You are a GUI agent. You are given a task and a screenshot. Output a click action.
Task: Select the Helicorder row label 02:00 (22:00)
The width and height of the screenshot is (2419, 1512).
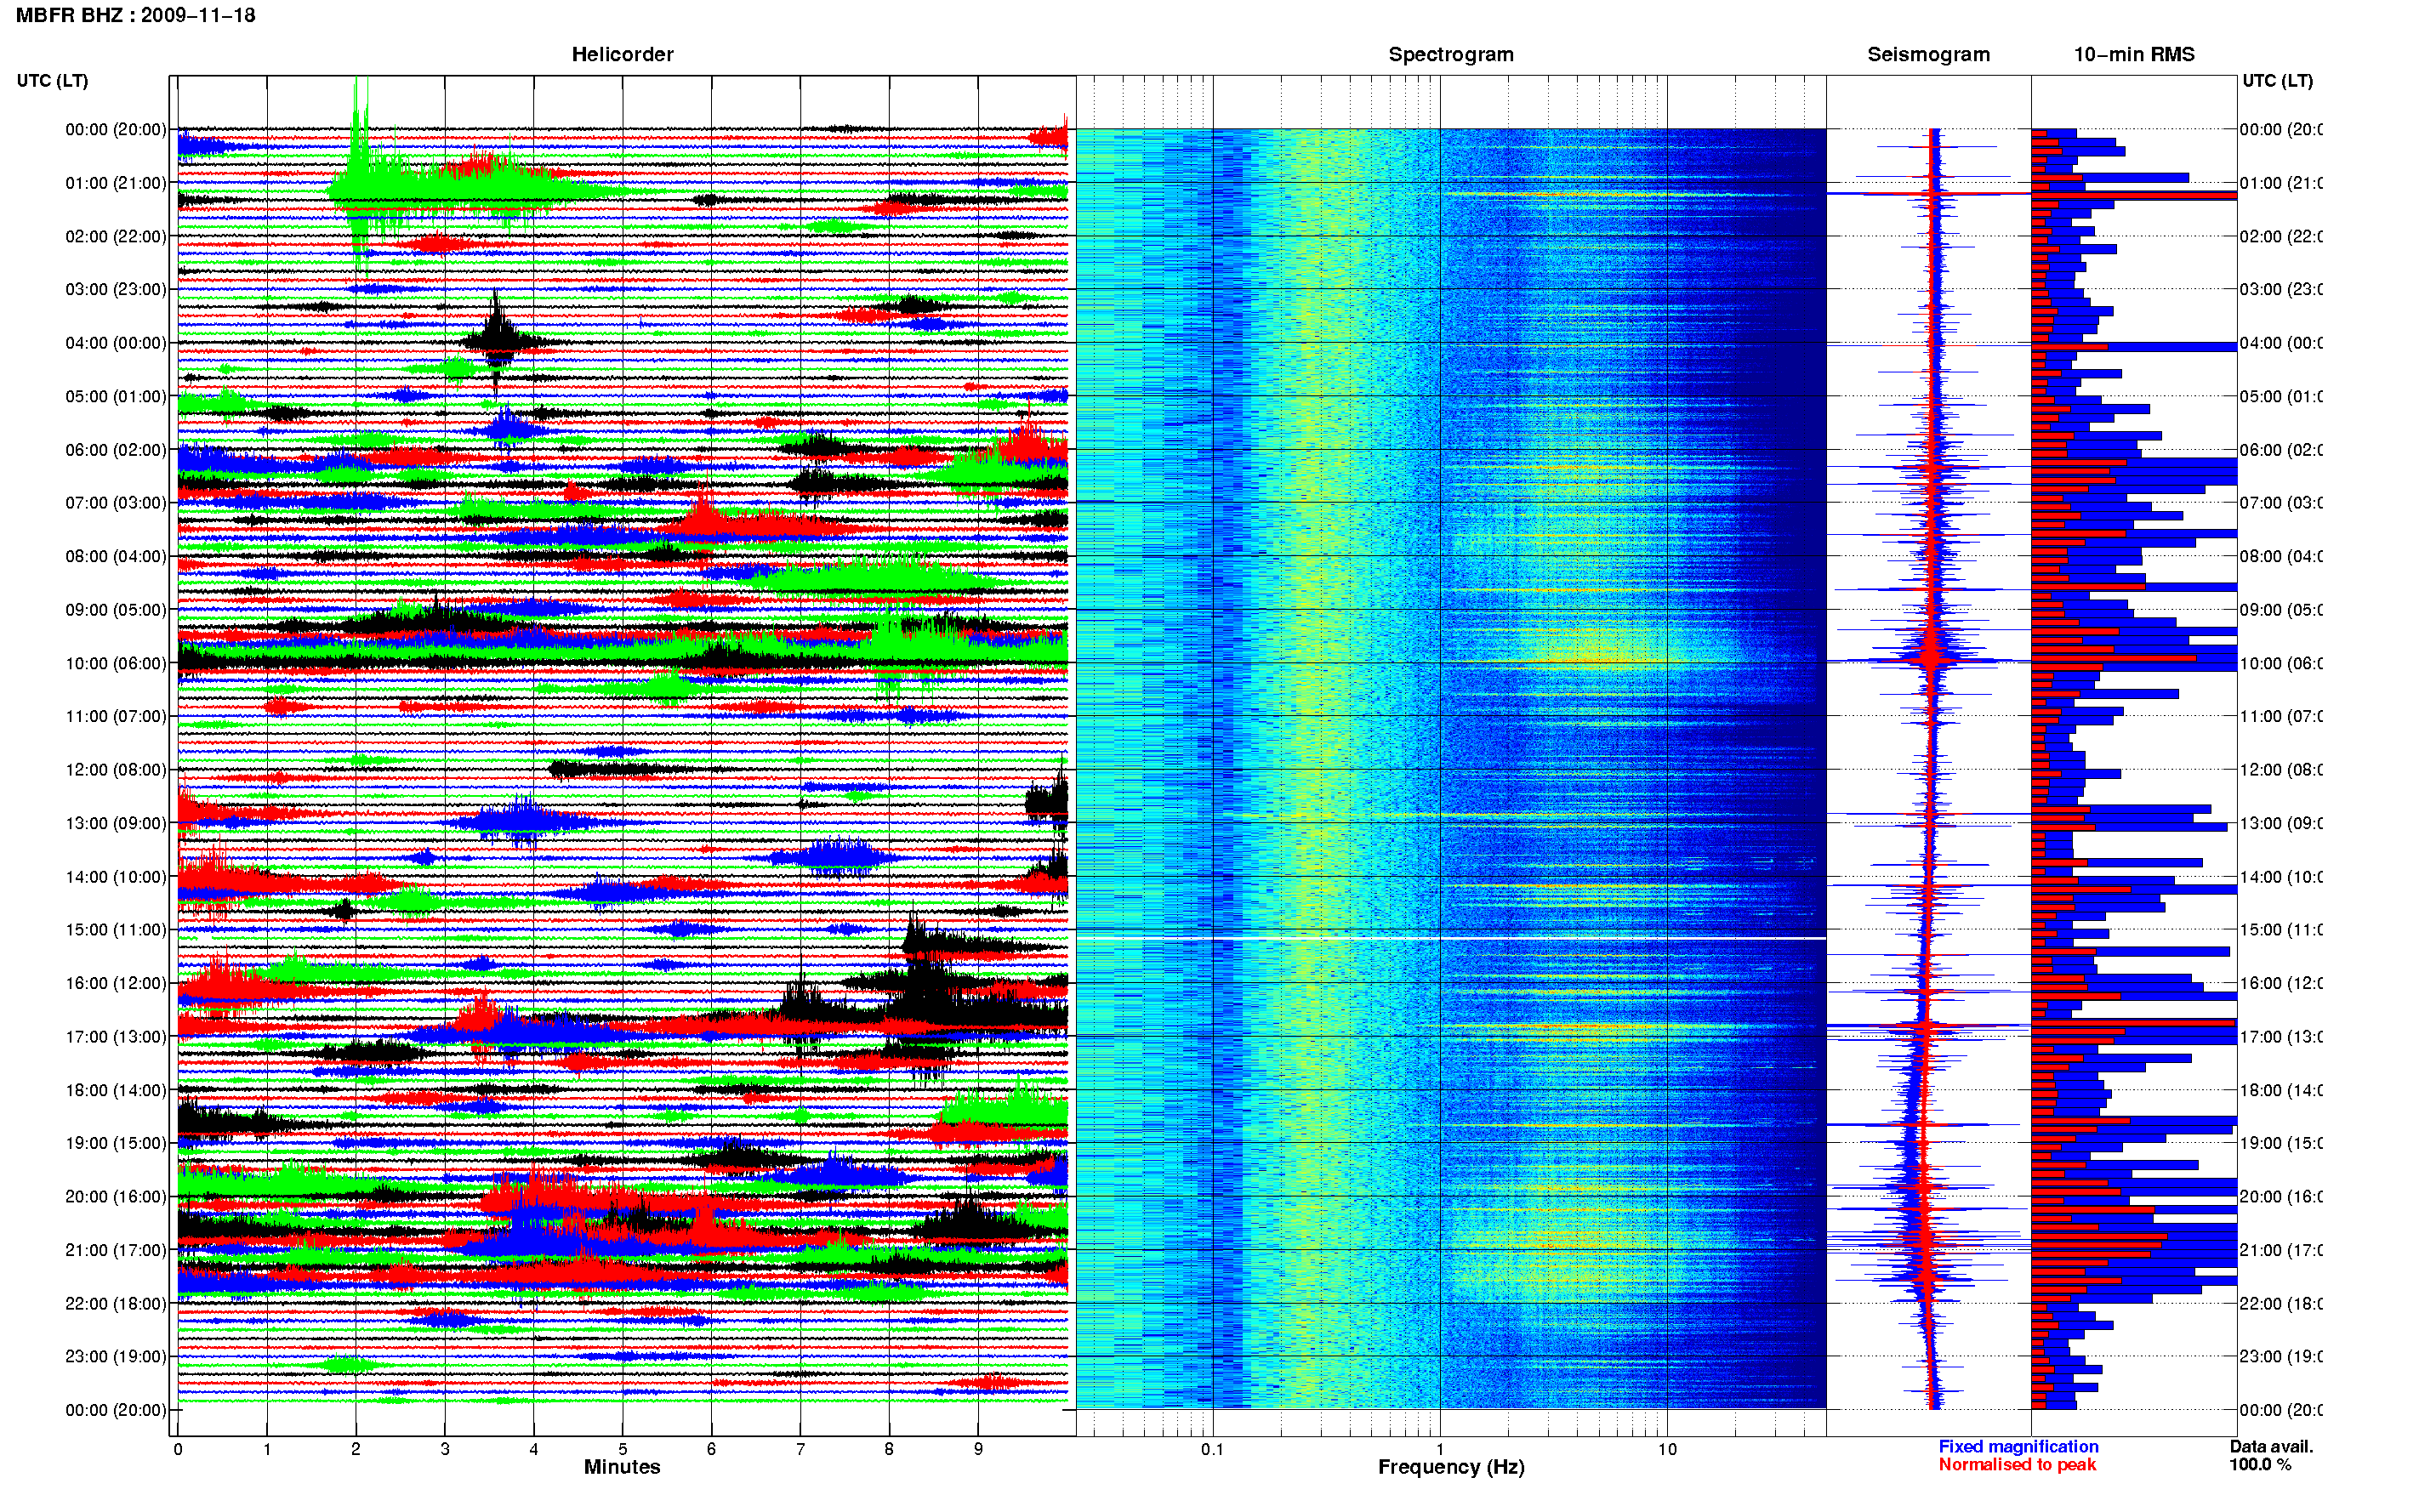(116, 236)
